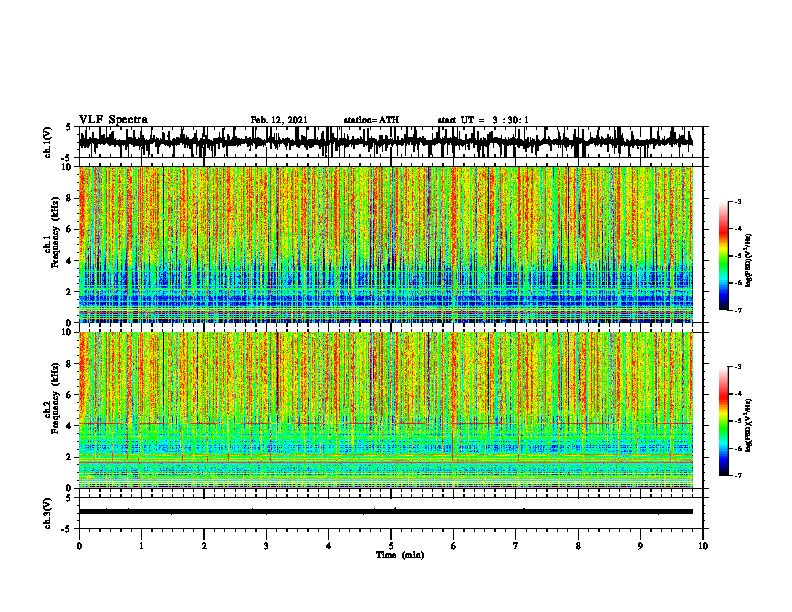Click the "ch.3(V)" axis label

pos(48,513)
